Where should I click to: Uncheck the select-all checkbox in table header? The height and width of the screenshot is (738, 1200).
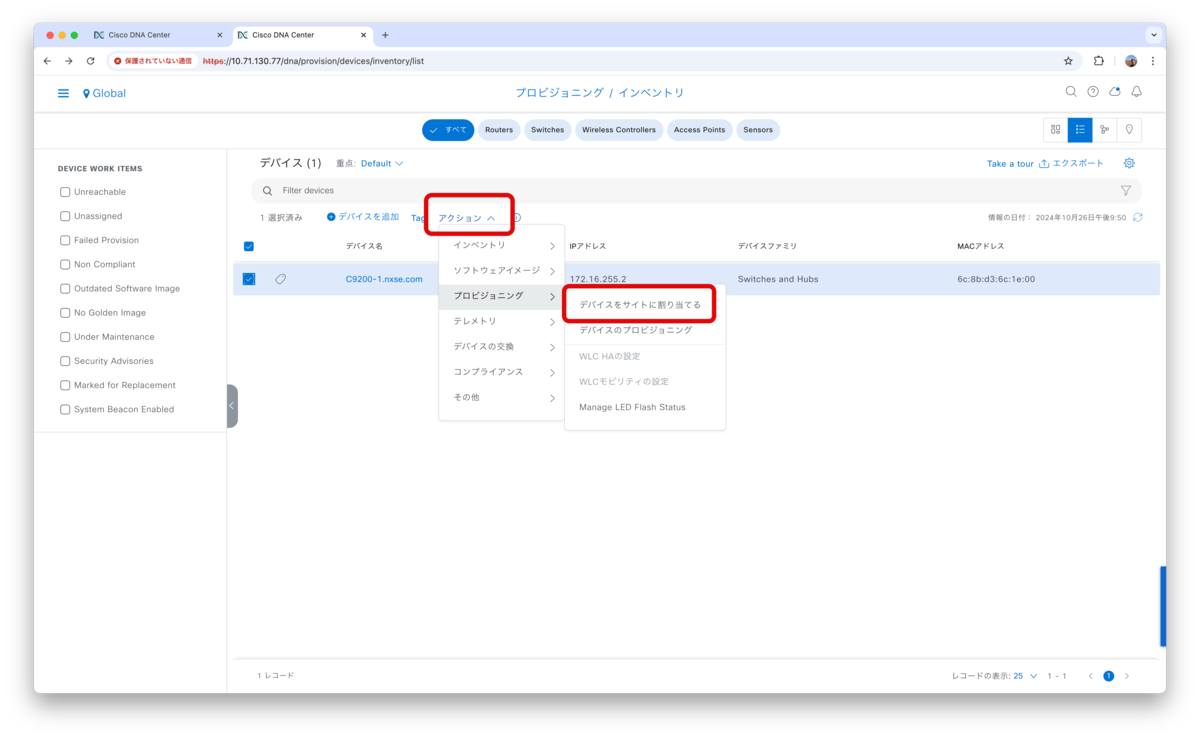(x=248, y=246)
